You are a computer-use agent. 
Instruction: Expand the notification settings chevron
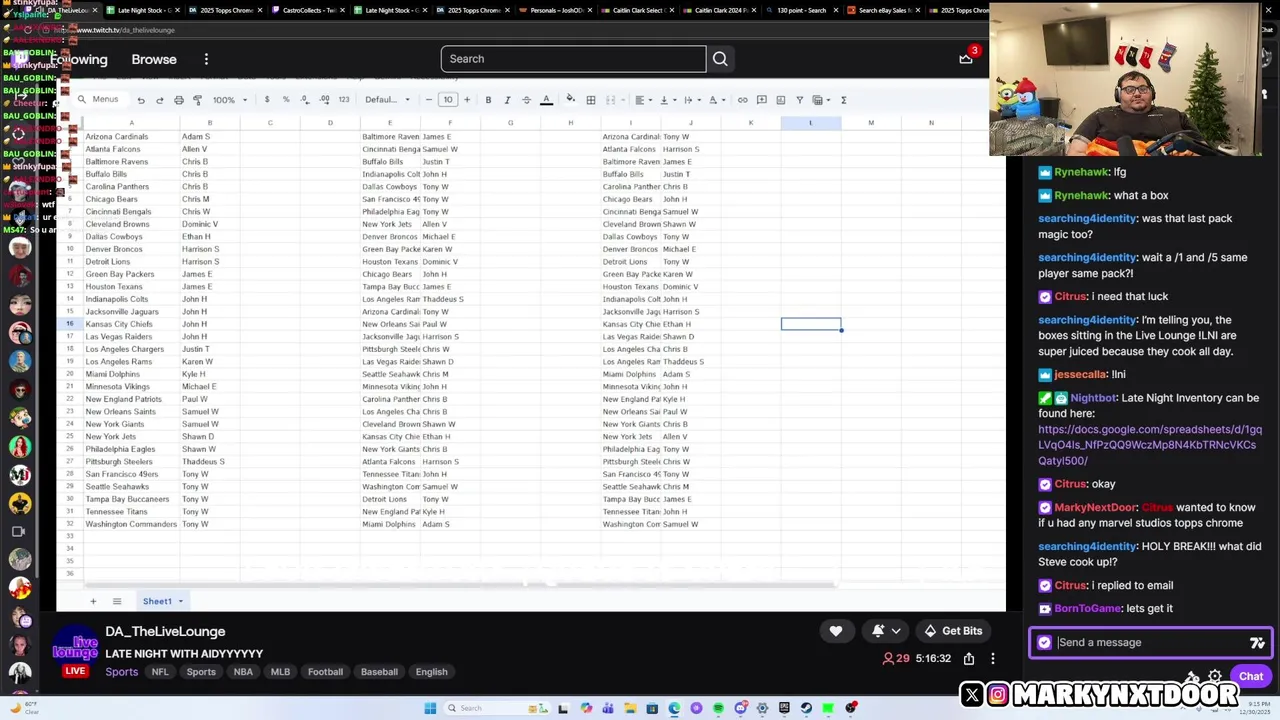tap(896, 631)
